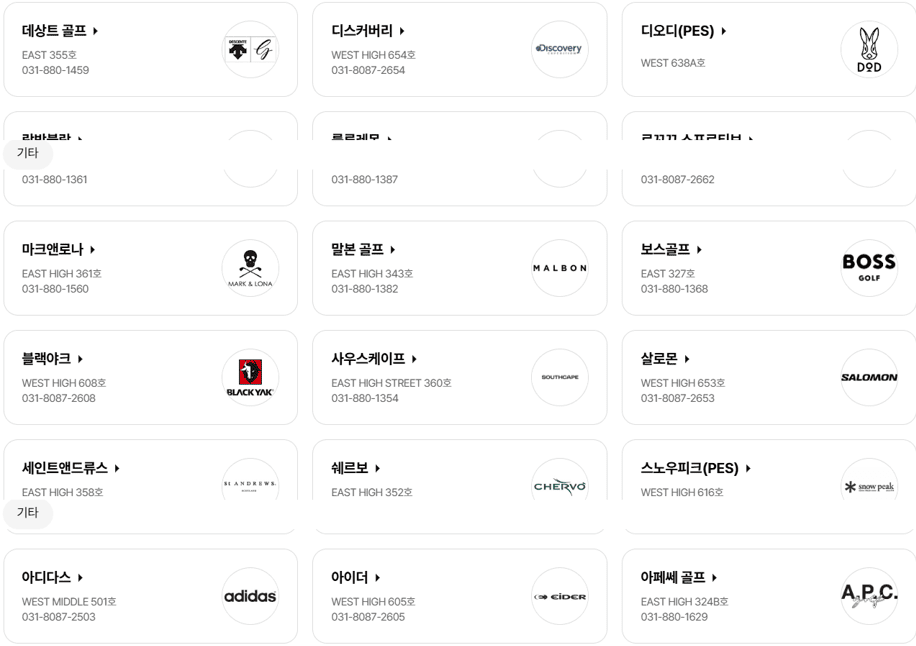Click the BOSS GOLF logo
Screen dimensions: 916x646
869,268
